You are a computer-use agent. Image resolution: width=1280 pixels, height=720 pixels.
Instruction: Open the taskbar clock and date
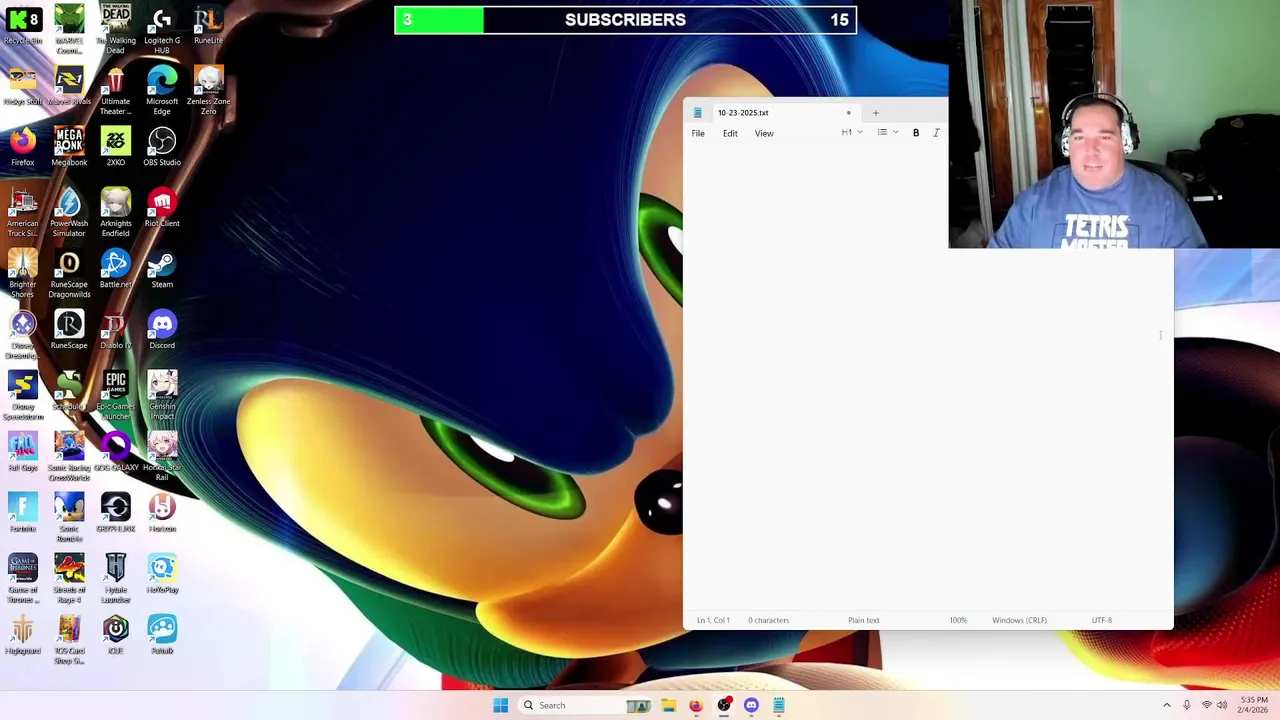1254,705
